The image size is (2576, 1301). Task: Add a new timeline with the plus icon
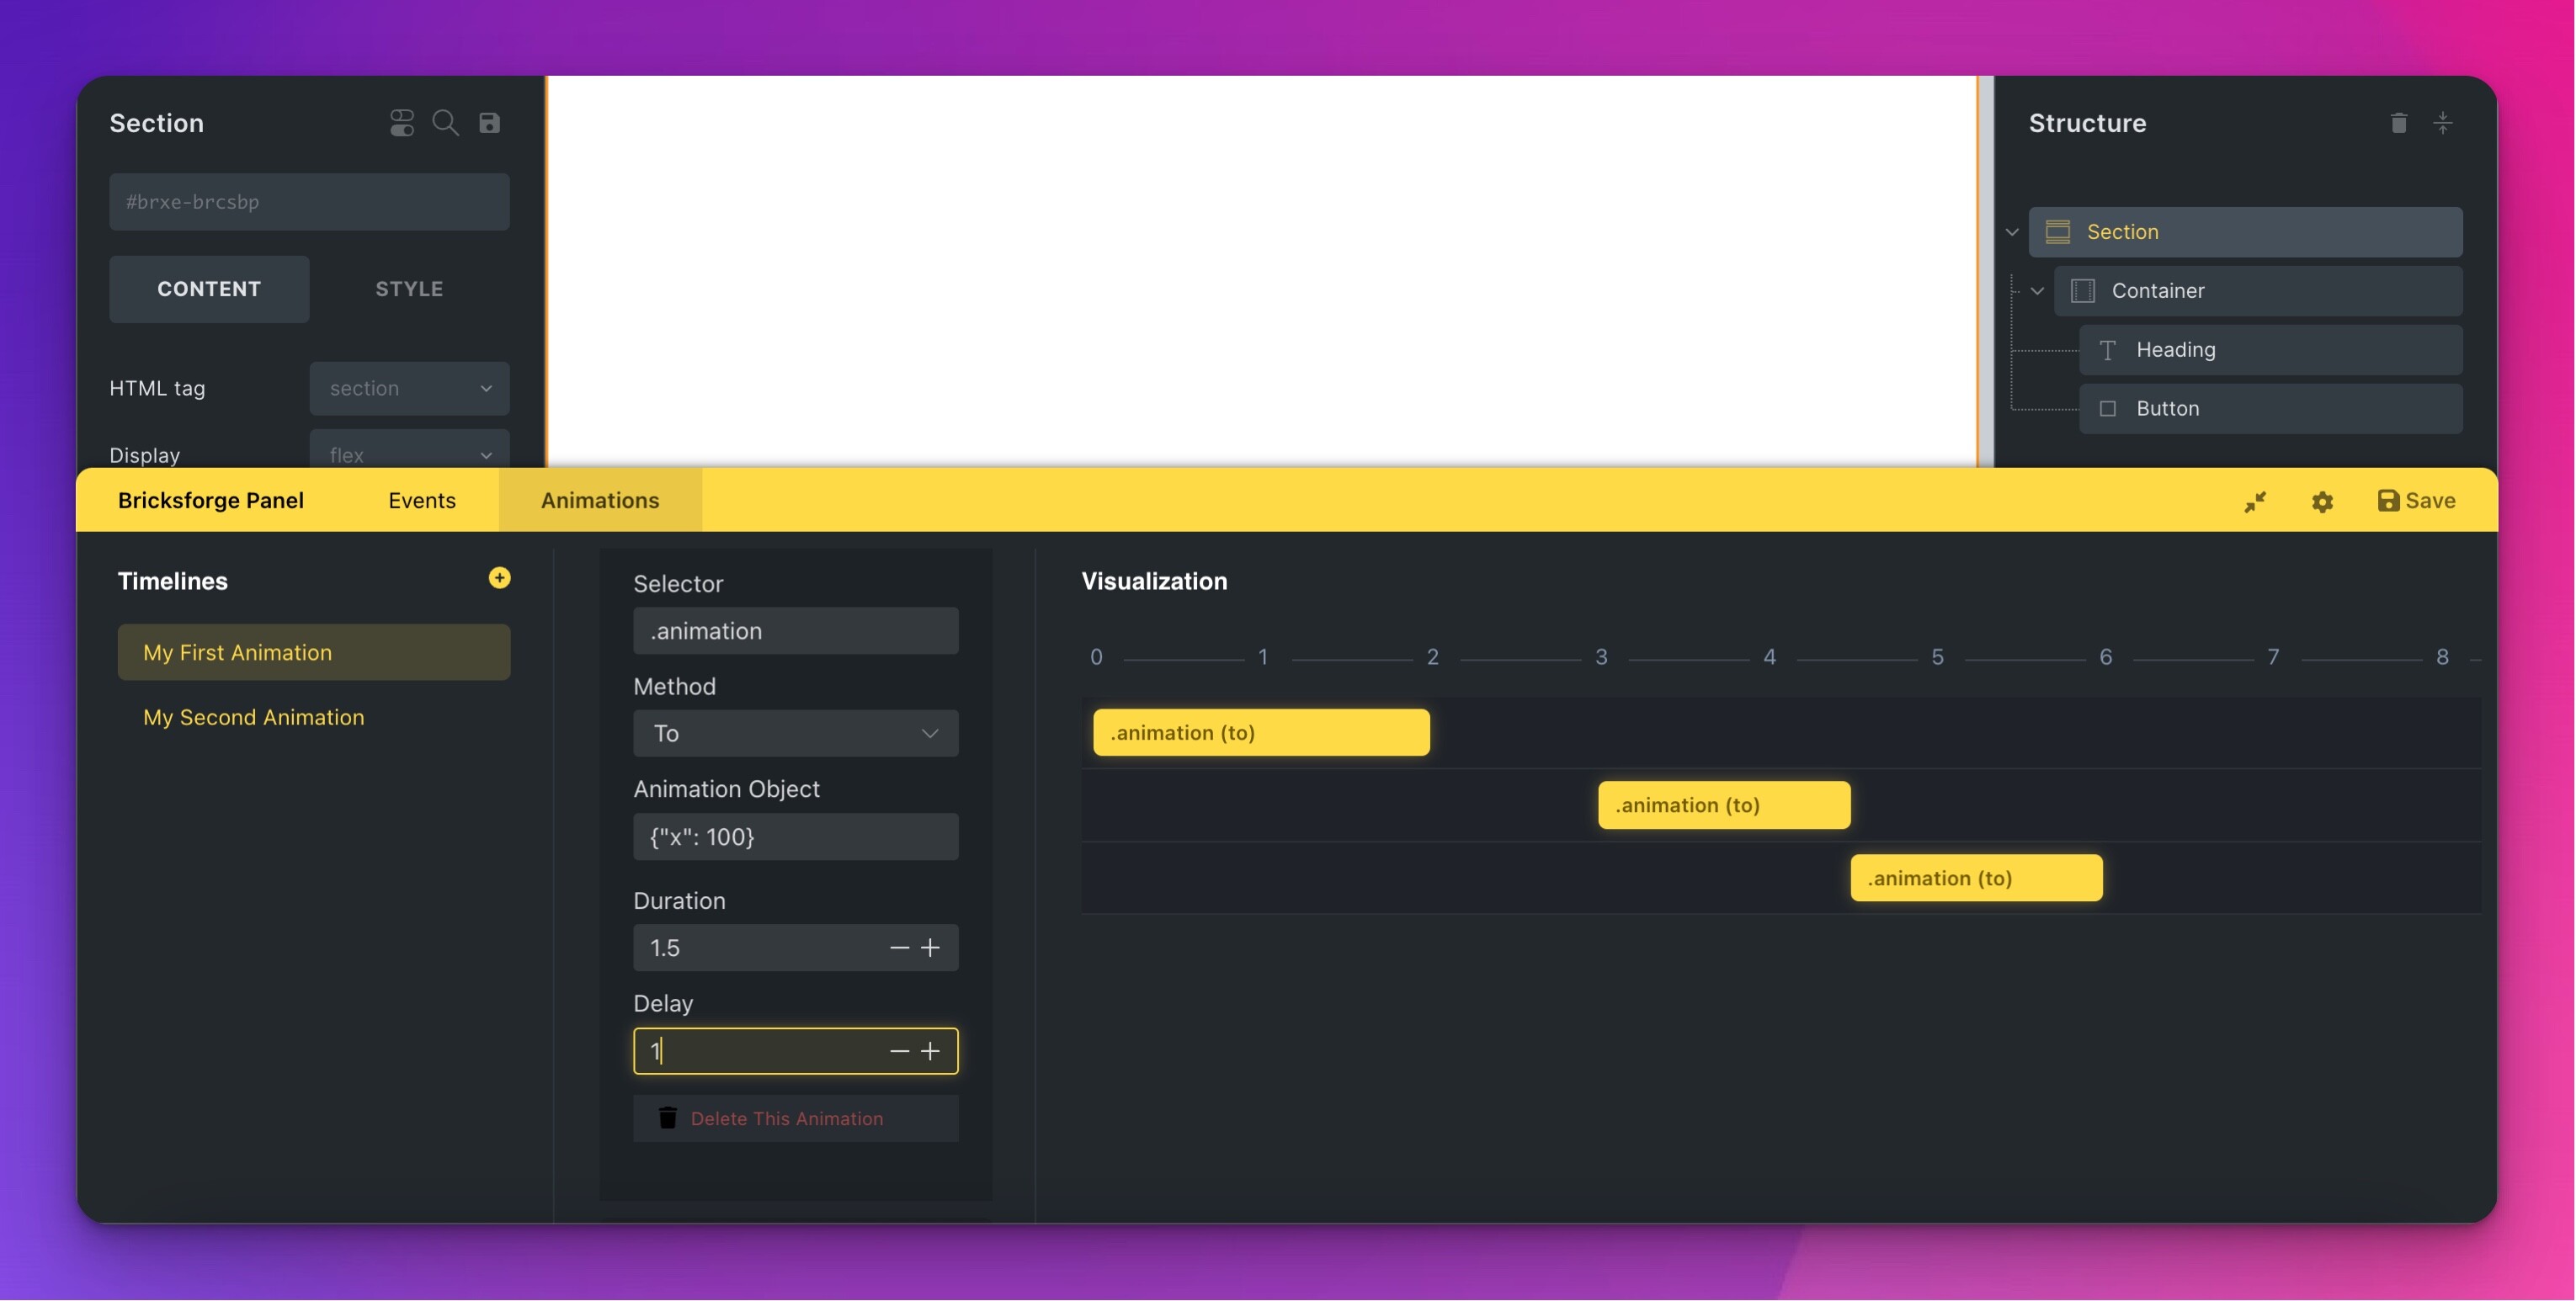[499, 578]
